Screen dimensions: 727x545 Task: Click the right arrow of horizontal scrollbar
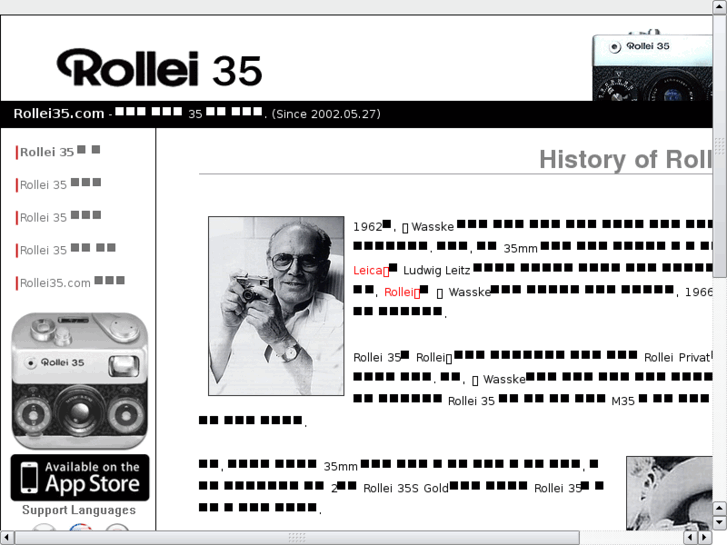click(x=705, y=537)
